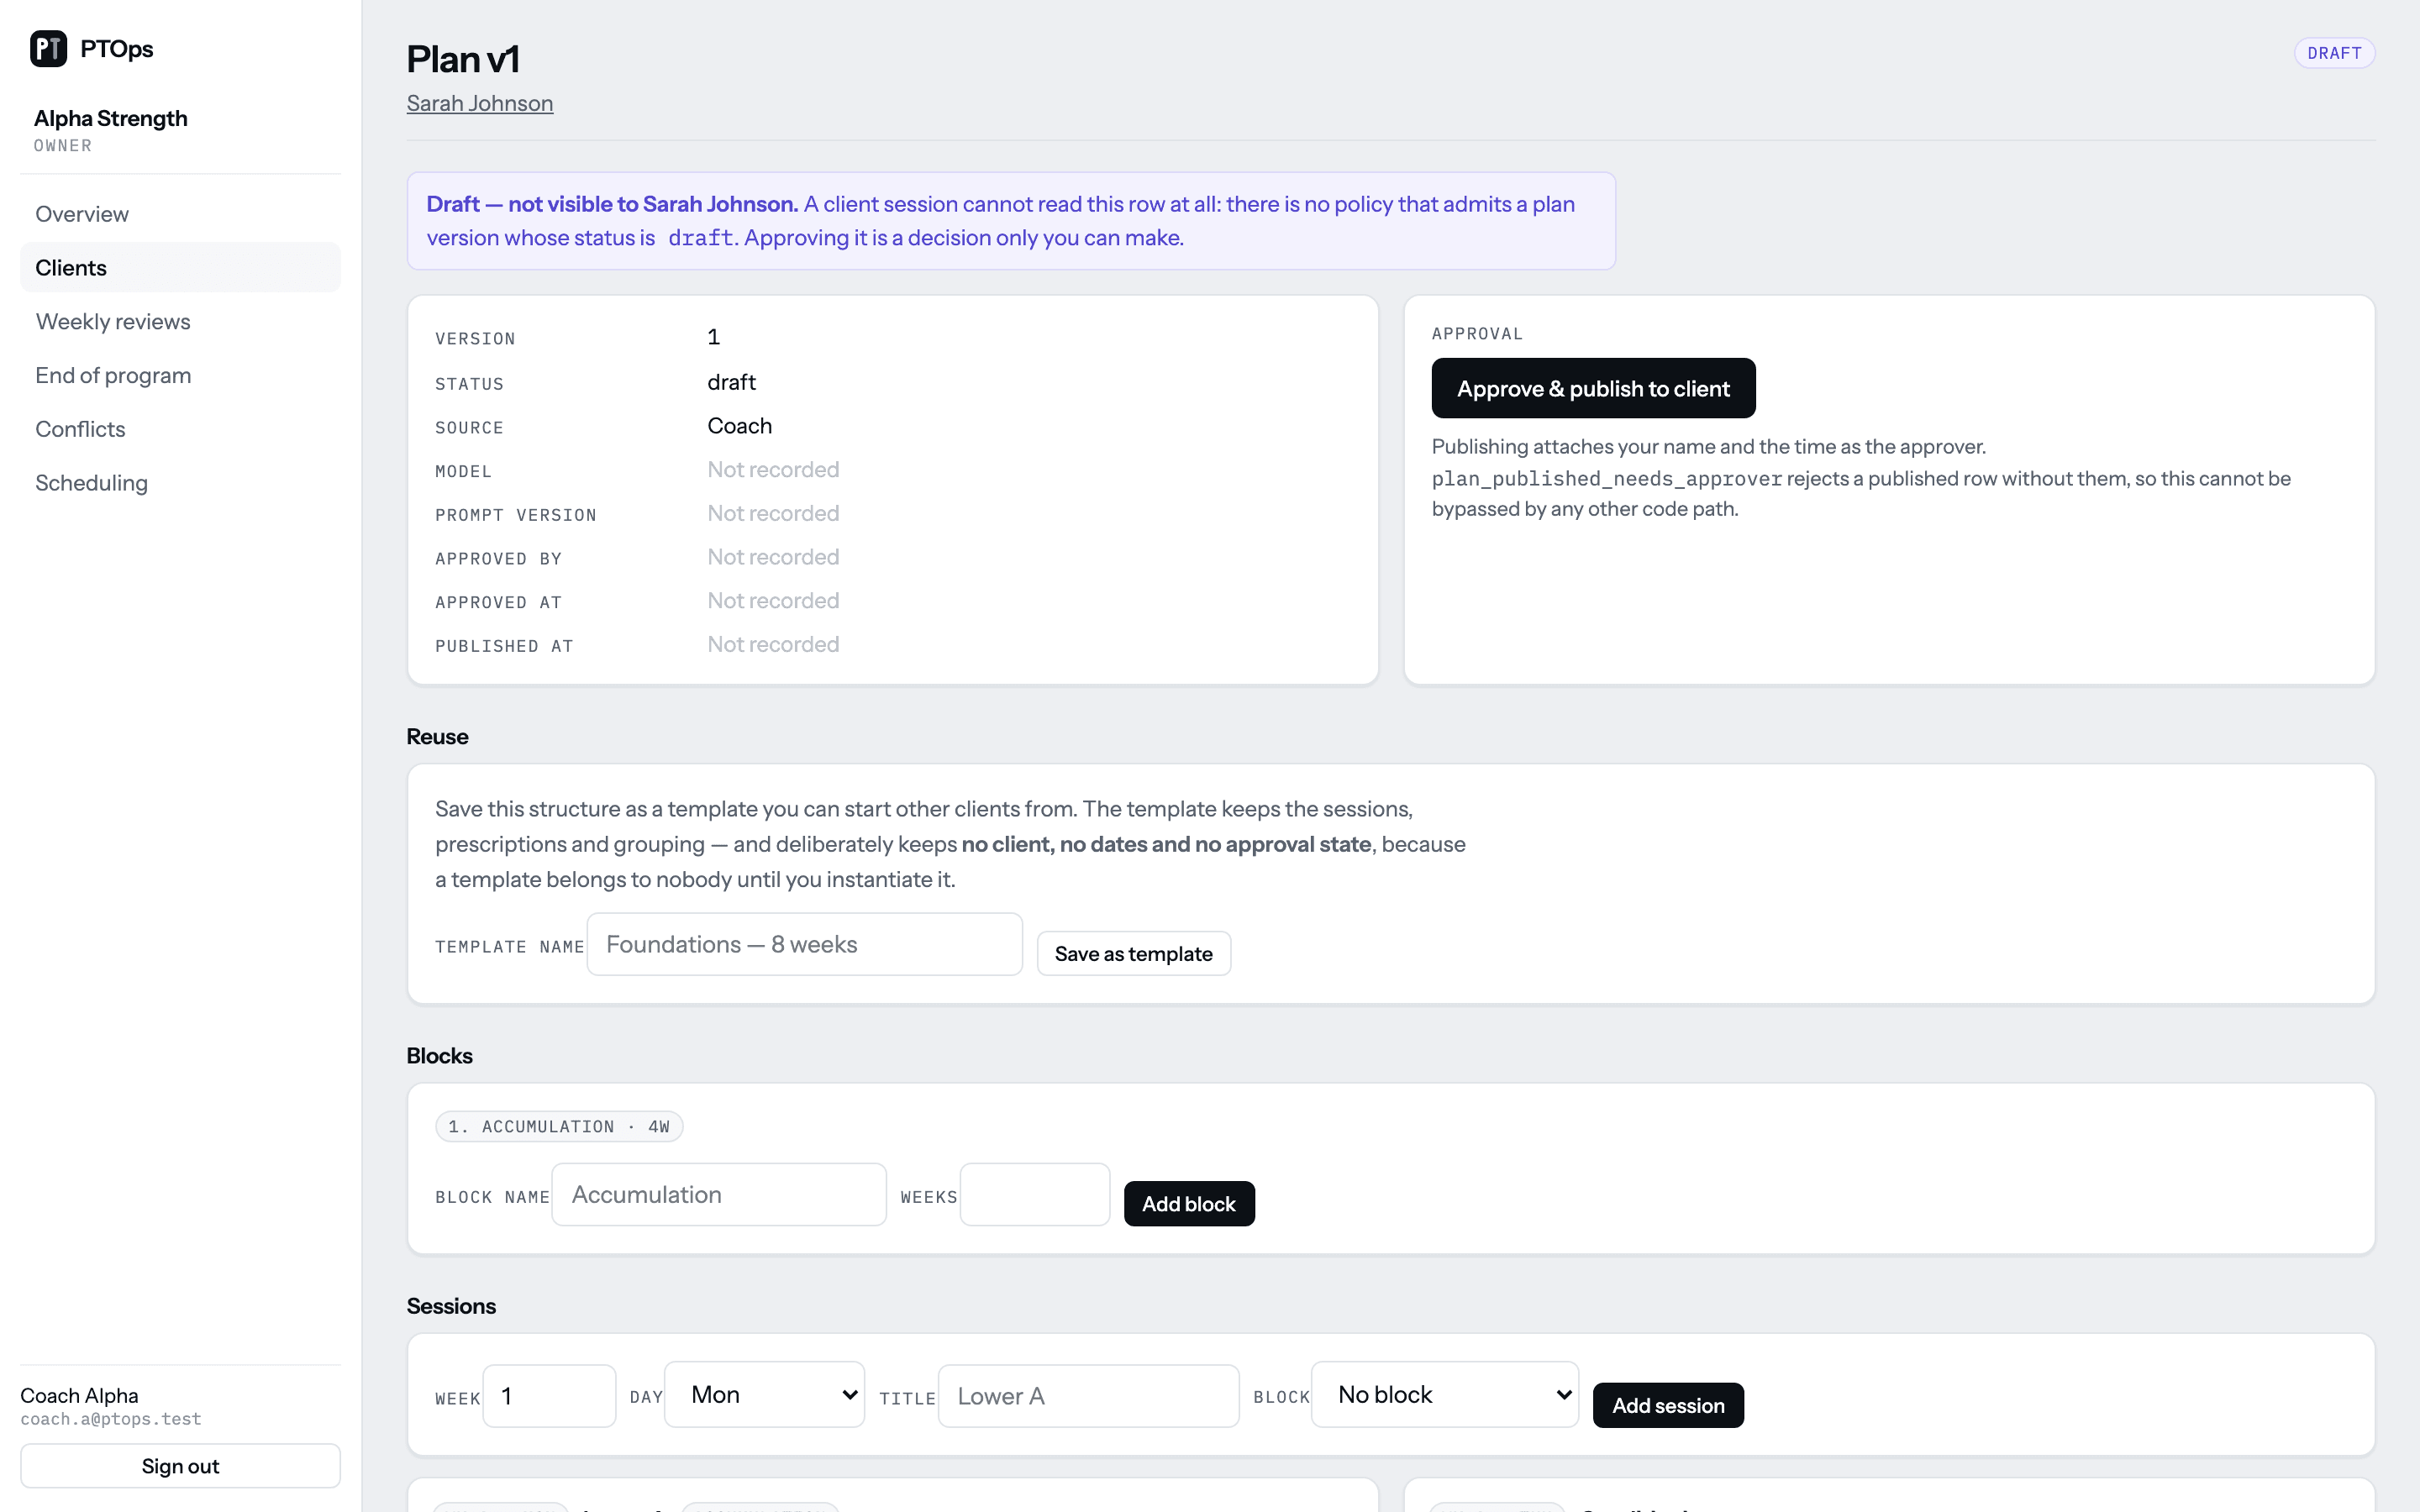Click the 'Alpha Strength' organization name
2420x1512 pixels.
click(x=111, y=118)
